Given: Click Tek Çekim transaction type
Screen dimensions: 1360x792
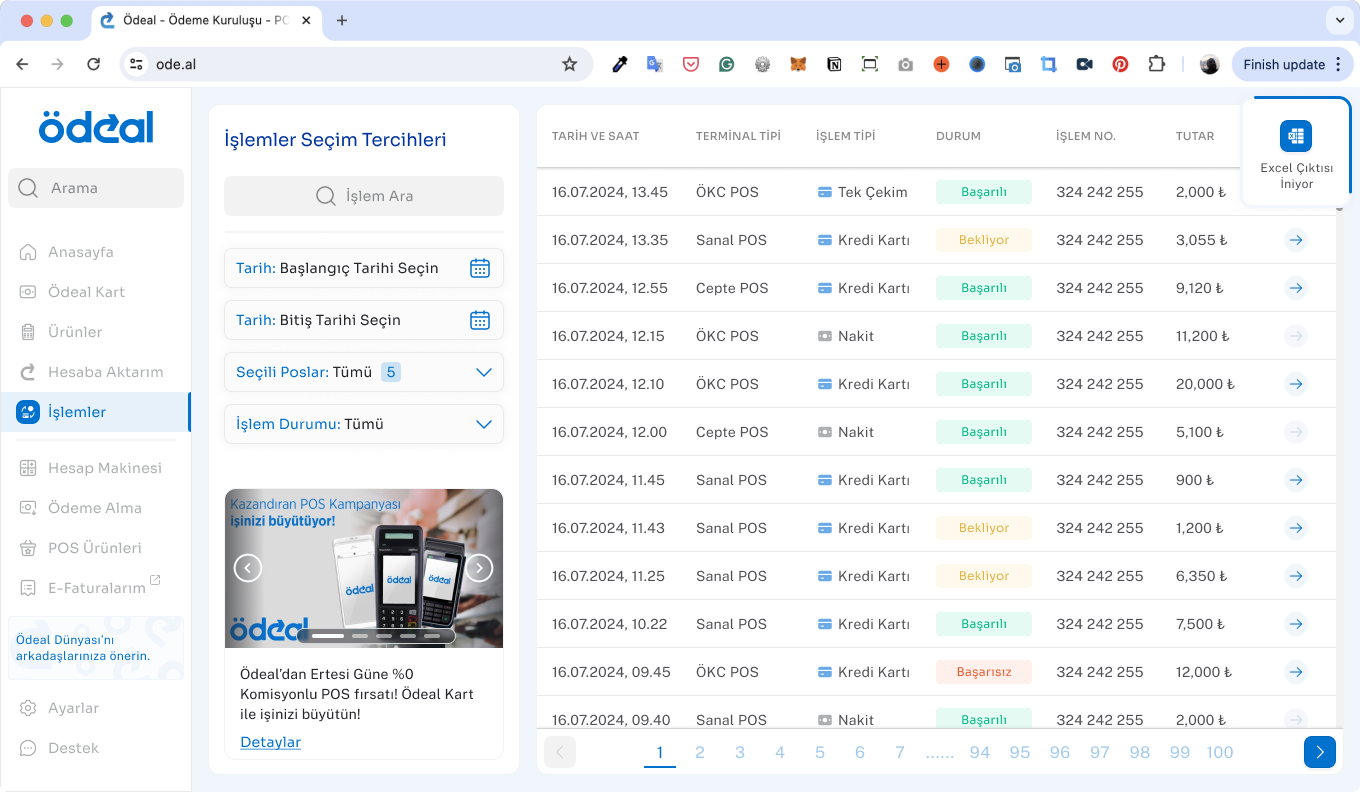Looking at the screenshot, I should (862, 192).
